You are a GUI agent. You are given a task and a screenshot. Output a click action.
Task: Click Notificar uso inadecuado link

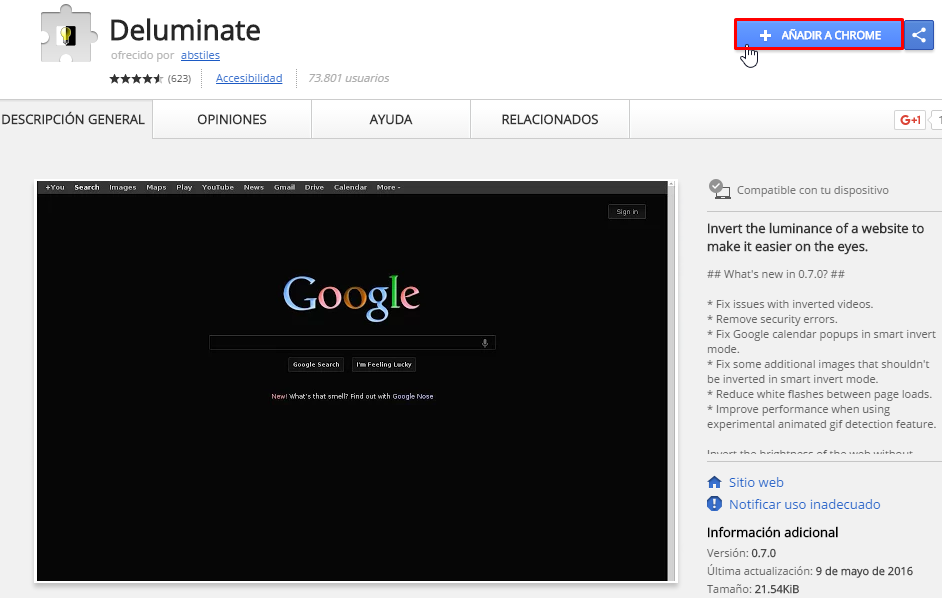click(804, 504)
